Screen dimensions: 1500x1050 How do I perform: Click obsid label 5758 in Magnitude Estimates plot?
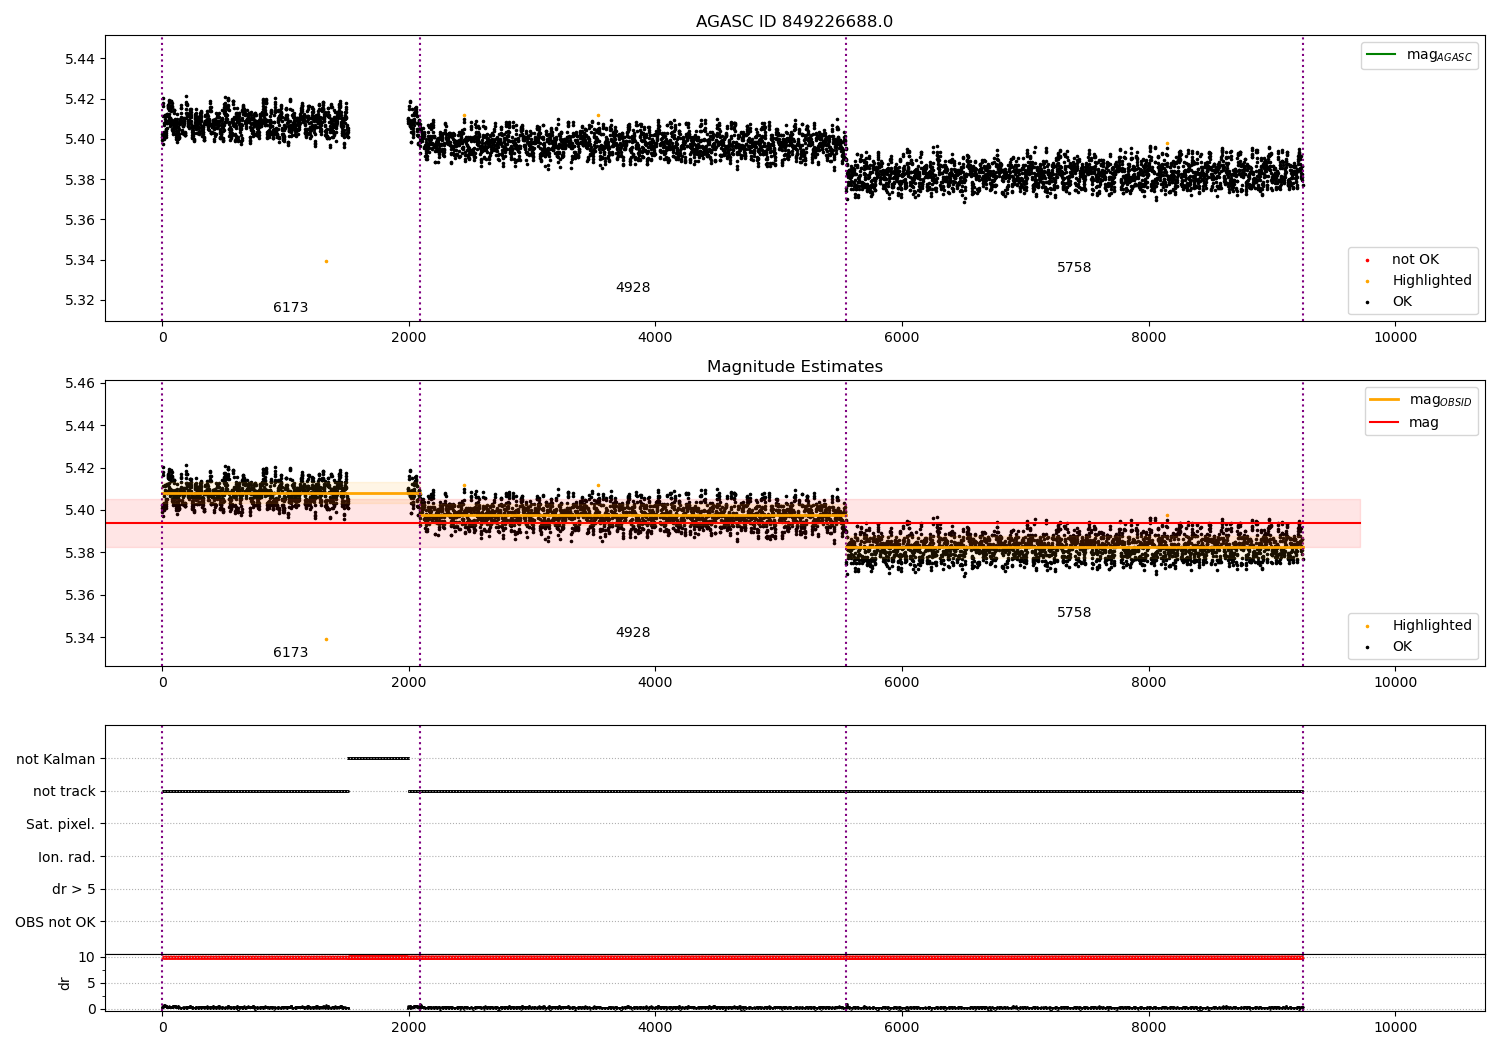tap(1074, 613)
